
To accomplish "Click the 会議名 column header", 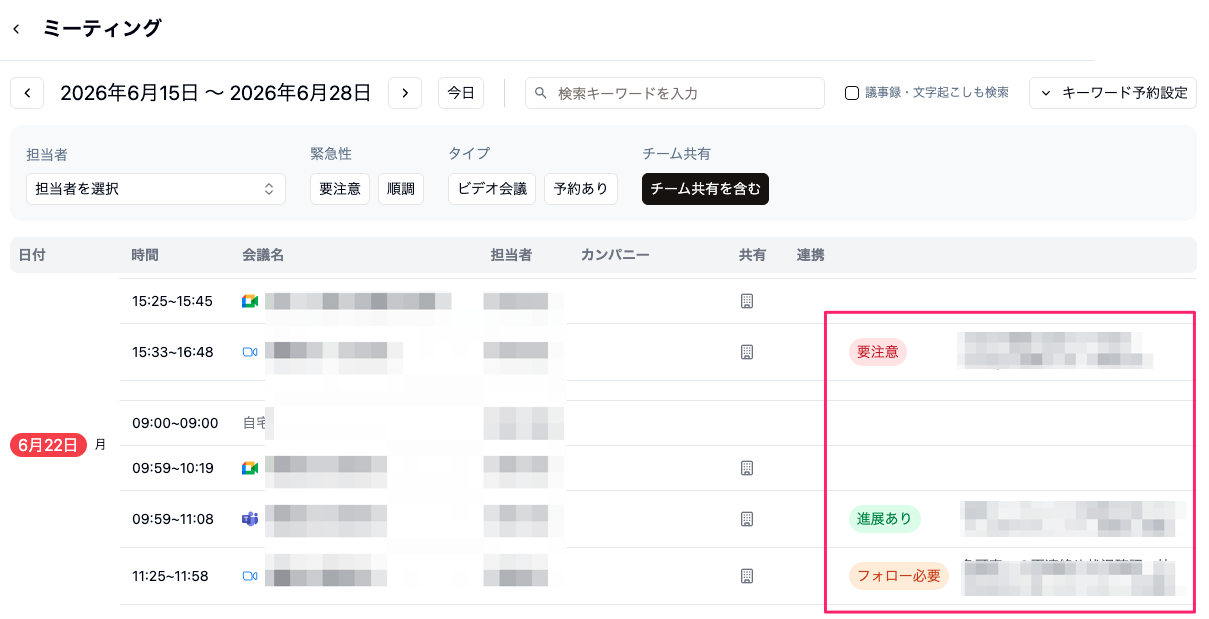I will tap(263, 255).
